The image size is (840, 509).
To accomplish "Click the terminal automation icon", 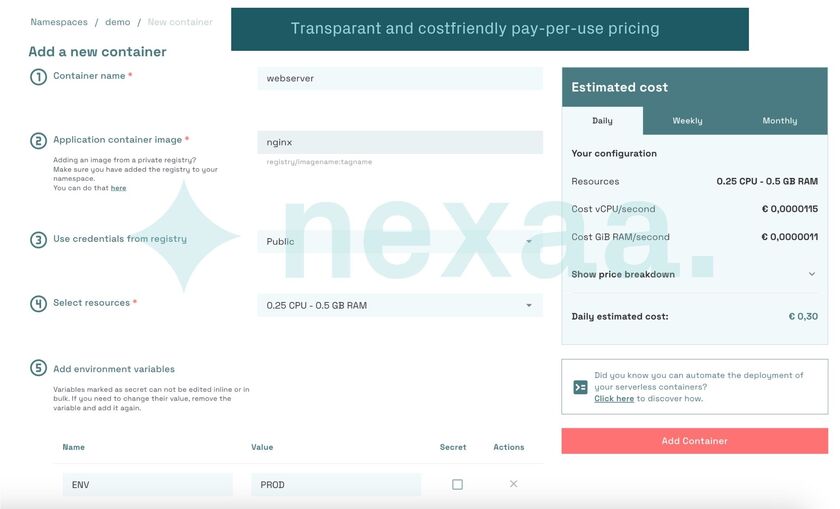I will tap(580, 387).
